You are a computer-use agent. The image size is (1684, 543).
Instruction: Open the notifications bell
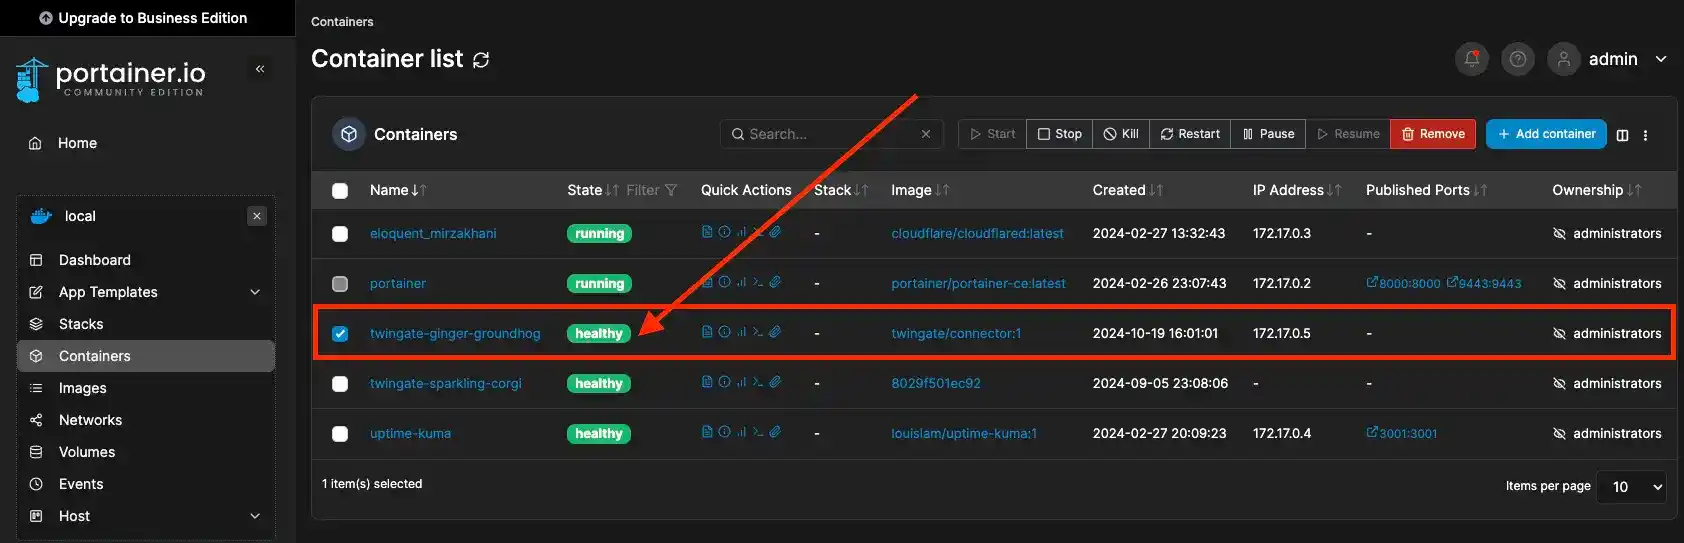click(1471, 59)
